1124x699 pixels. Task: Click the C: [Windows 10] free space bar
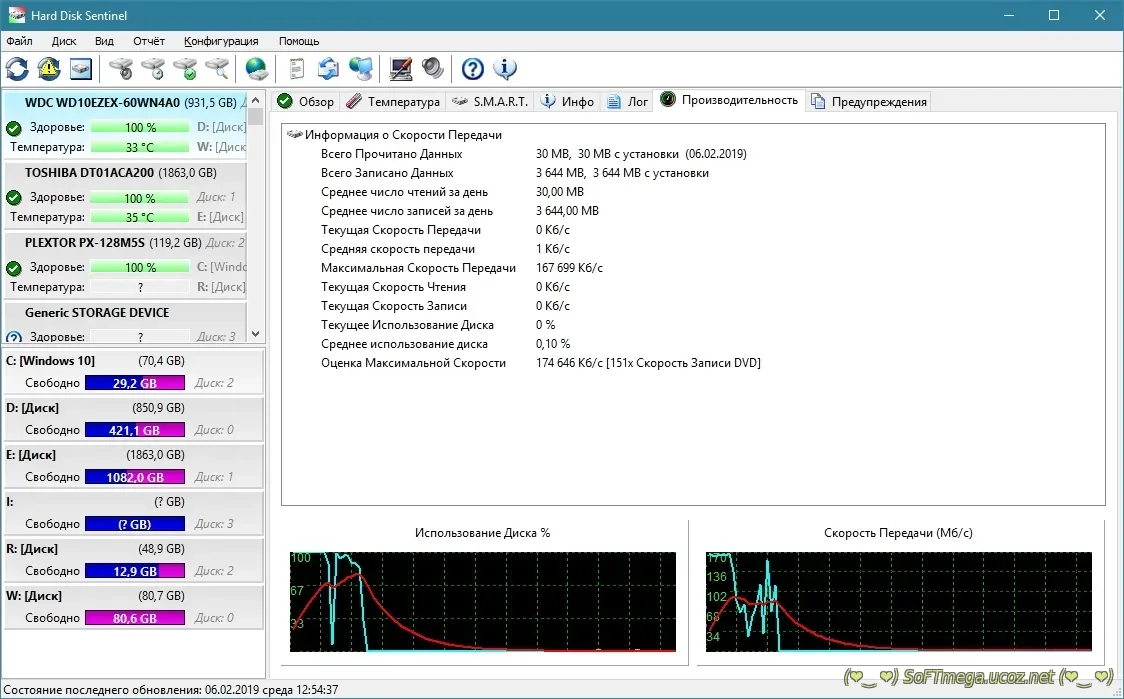click(135, 383)
